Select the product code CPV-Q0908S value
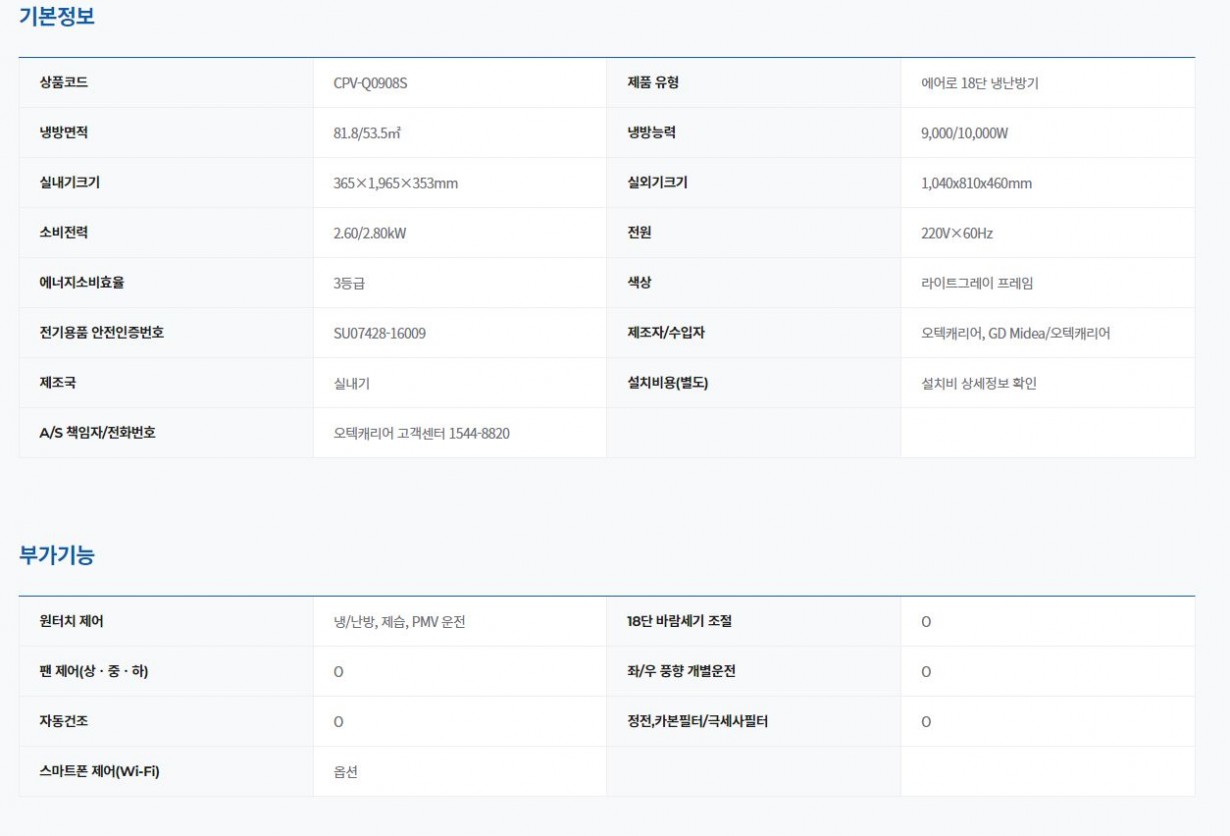This screenshot has height=836, width=1230. (x=370, y=83)
